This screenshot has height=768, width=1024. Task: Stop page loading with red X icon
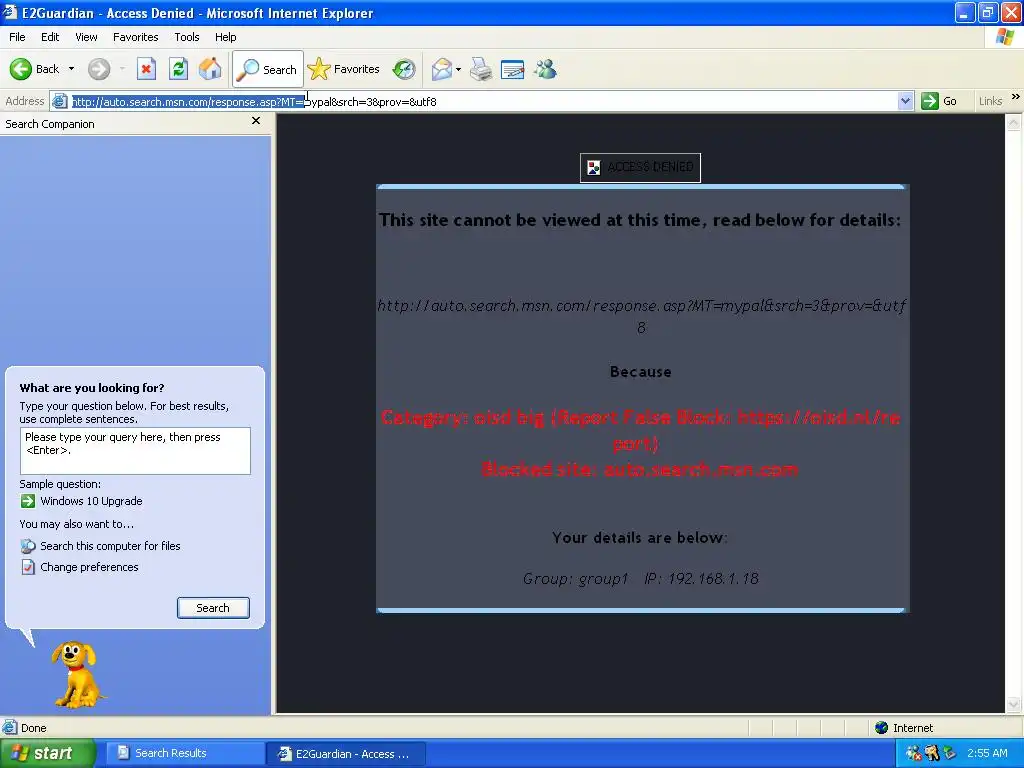(x=146, y=69)
